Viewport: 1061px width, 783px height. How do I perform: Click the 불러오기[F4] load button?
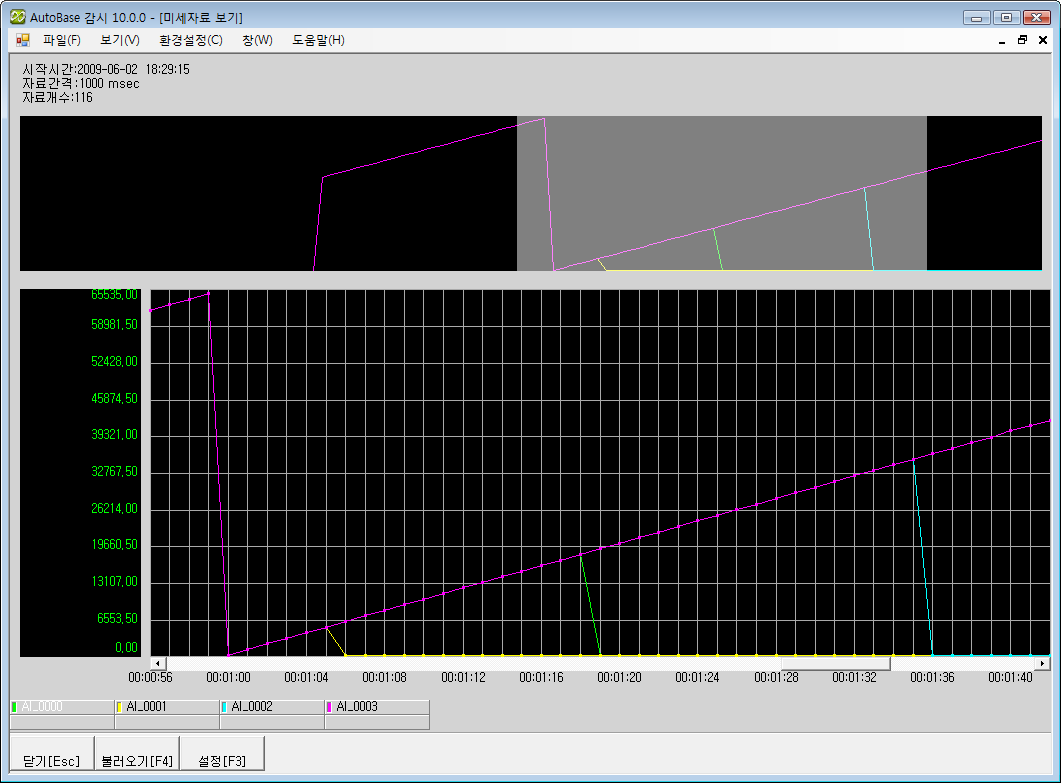click(137, 760)
